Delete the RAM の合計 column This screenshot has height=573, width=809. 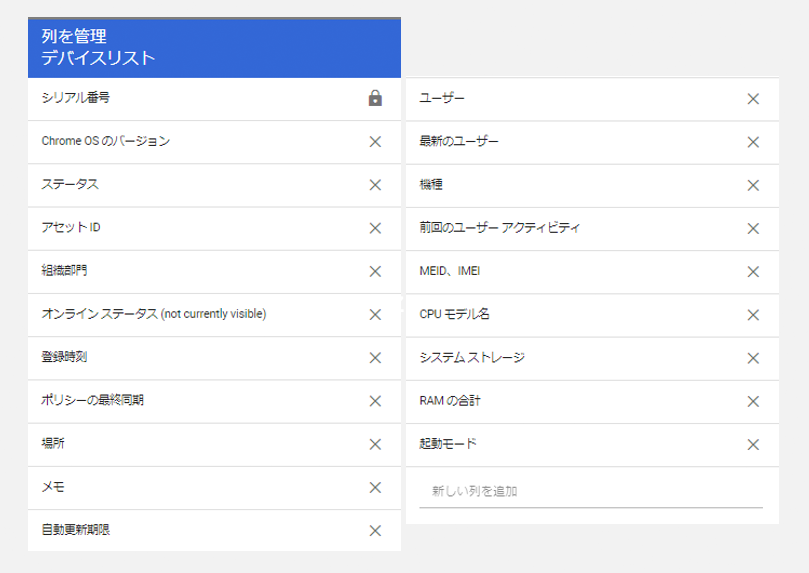[753, 401]
